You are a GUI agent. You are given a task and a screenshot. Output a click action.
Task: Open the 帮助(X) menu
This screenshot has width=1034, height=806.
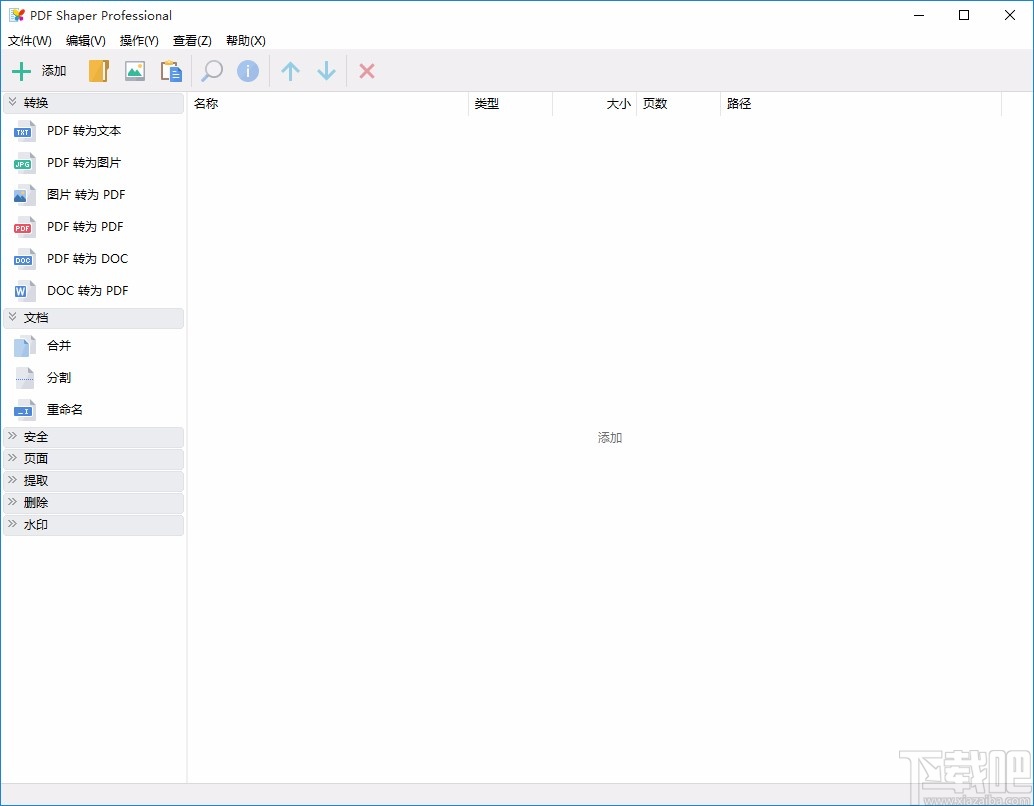click(245, 41)
